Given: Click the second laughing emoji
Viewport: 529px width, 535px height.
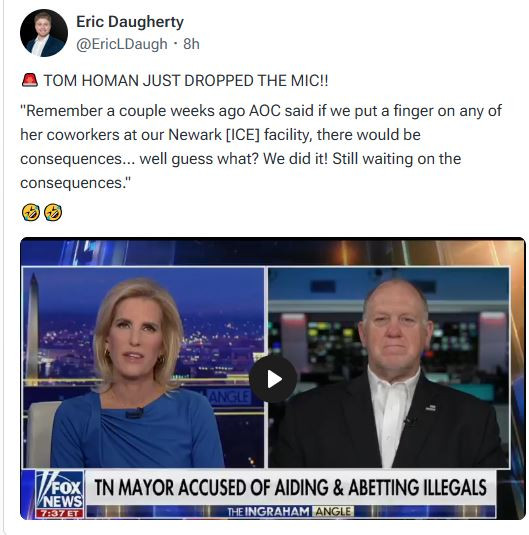Looking at the screenshot, I should (53, 212).
